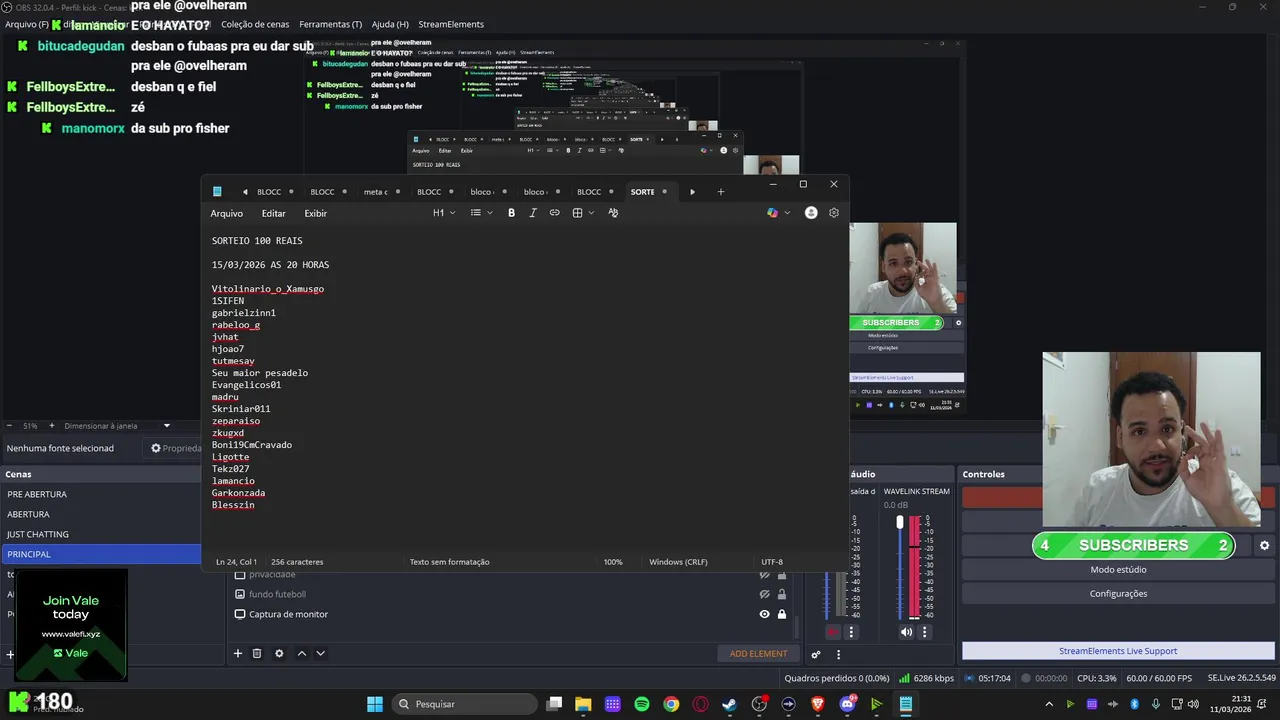Move source up with arrow
This screenshot has width=1280, height=720.
[301, 653]
